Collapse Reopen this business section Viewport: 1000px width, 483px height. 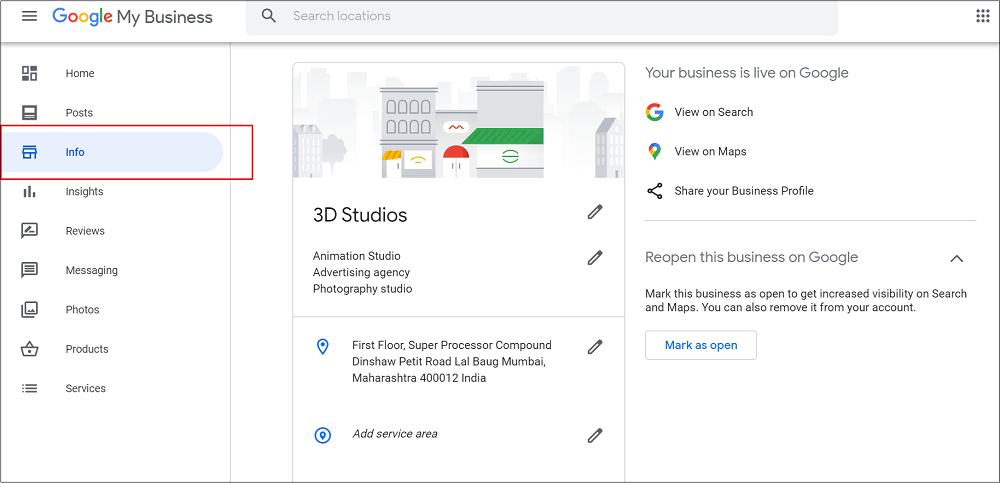956,258
